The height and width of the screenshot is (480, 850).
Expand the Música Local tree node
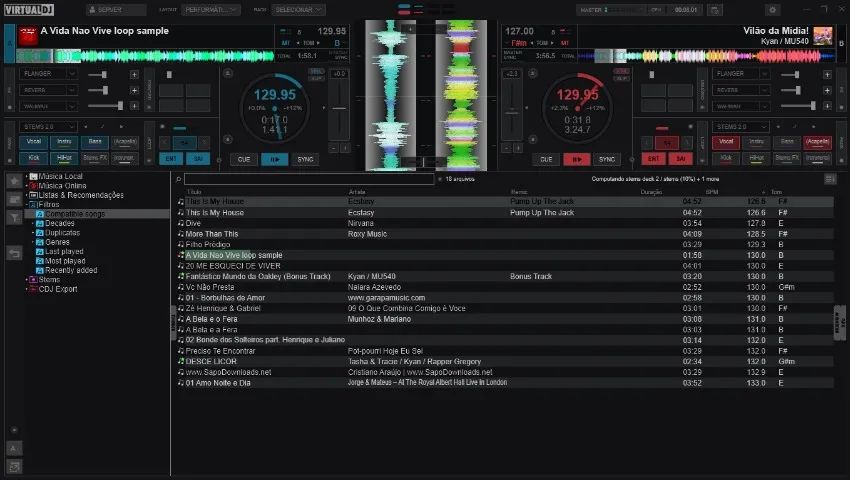[27, 176]
